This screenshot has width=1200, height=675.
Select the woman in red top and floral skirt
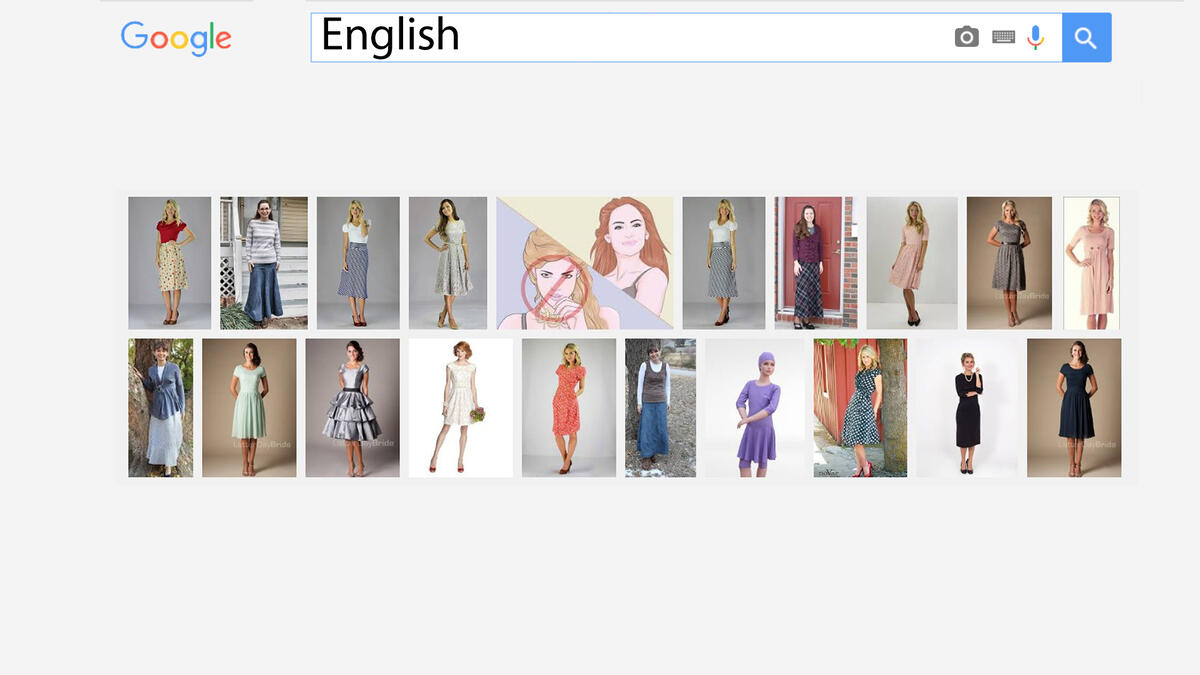pos(168,262)
